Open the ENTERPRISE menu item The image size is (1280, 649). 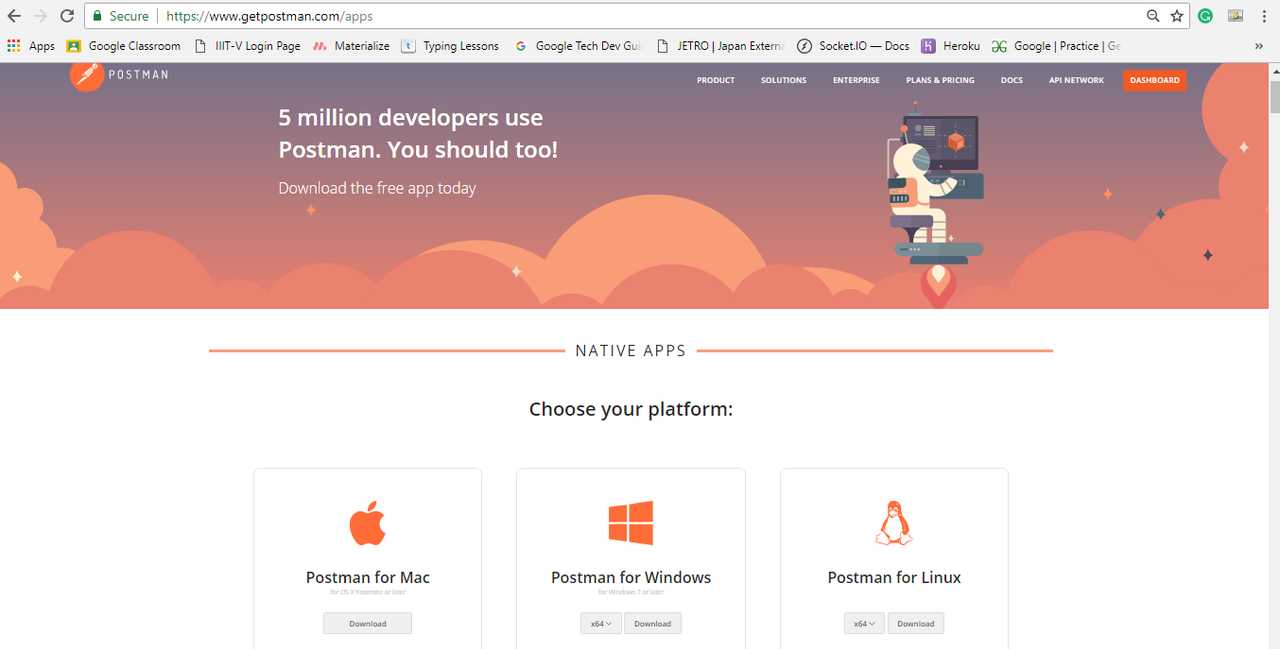pos(856,80)
